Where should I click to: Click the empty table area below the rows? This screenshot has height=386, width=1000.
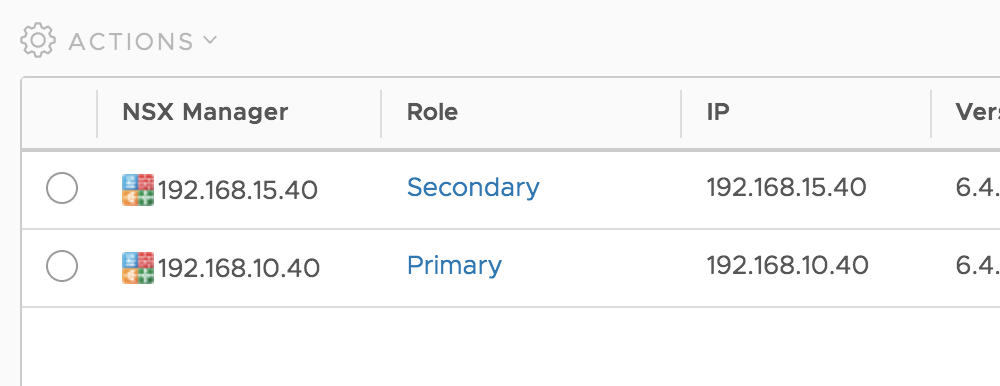(510, 346)
